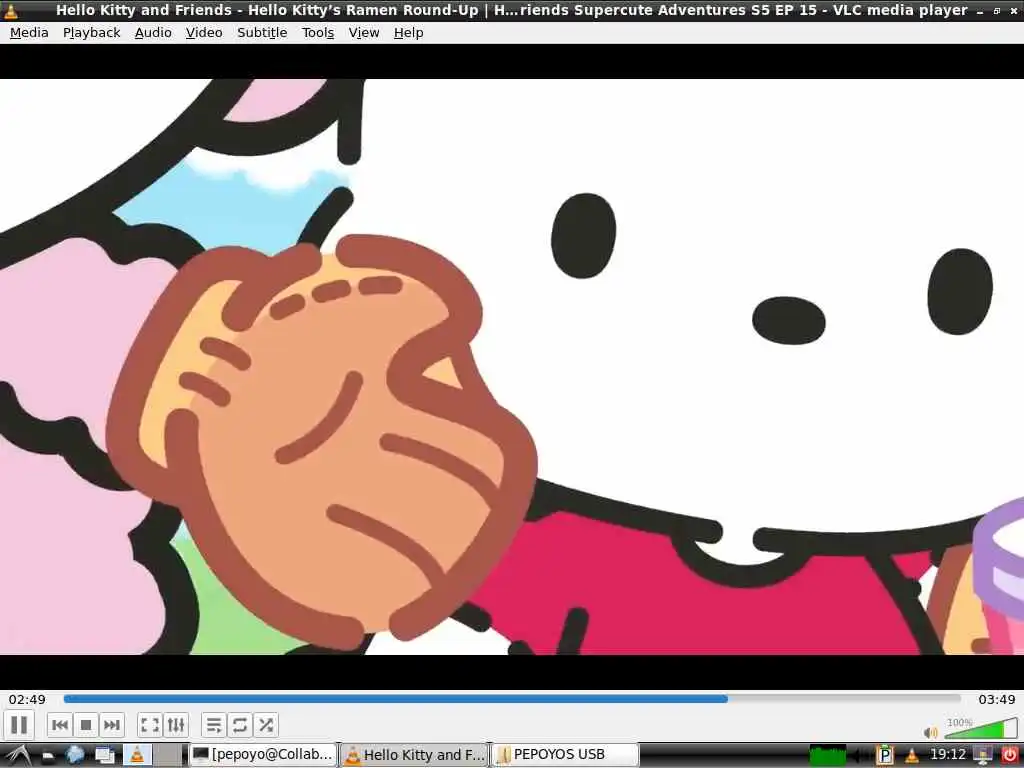
Task: Open the network monitor tray icon
Action: coord(983,756)
